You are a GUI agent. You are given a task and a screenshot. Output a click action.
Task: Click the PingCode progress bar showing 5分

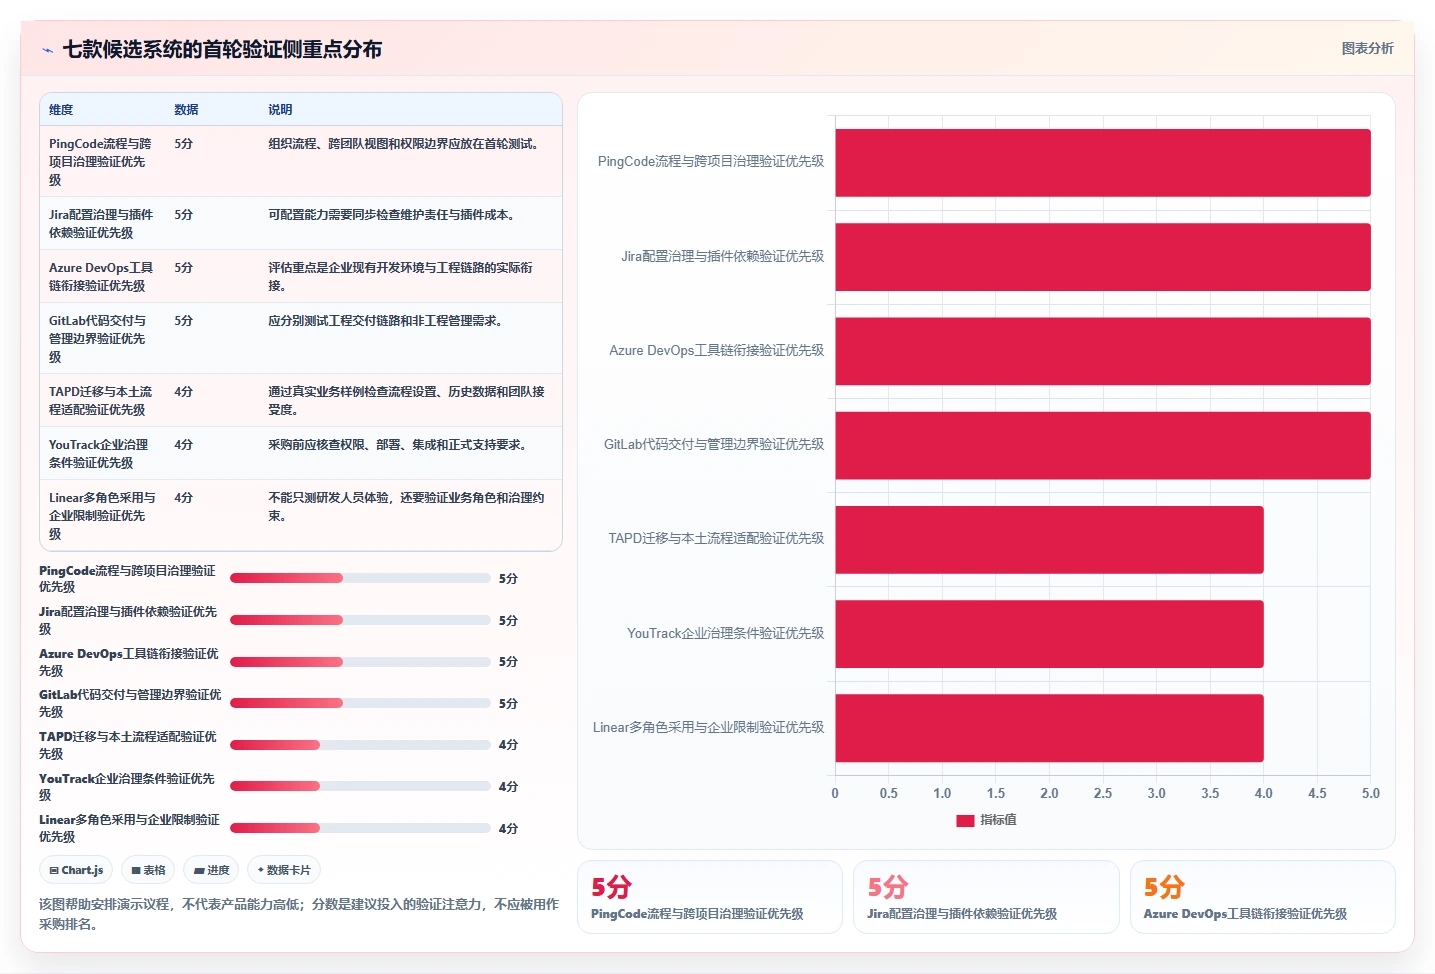point(360,578)
